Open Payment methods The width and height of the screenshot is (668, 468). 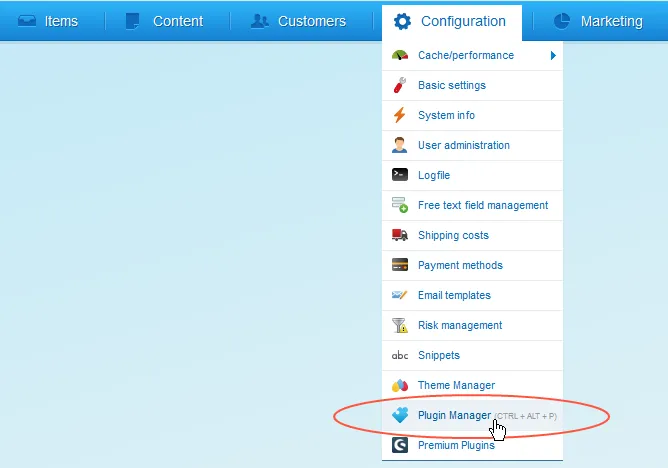click(472, 266)
